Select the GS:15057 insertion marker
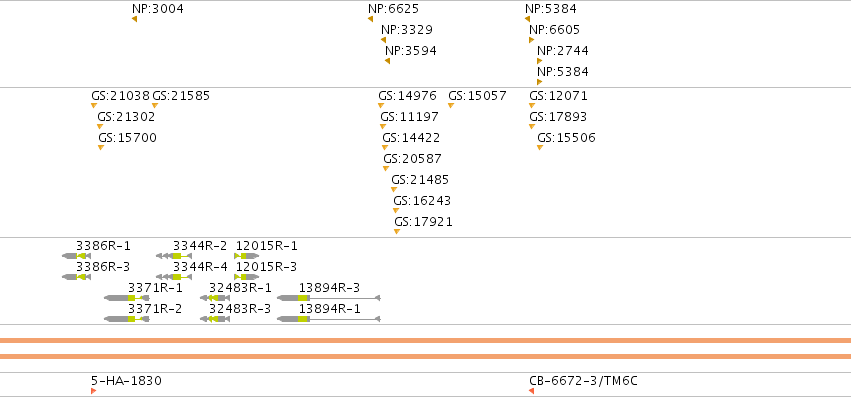The height and width of the screenshot is (397, 851). 451,105
